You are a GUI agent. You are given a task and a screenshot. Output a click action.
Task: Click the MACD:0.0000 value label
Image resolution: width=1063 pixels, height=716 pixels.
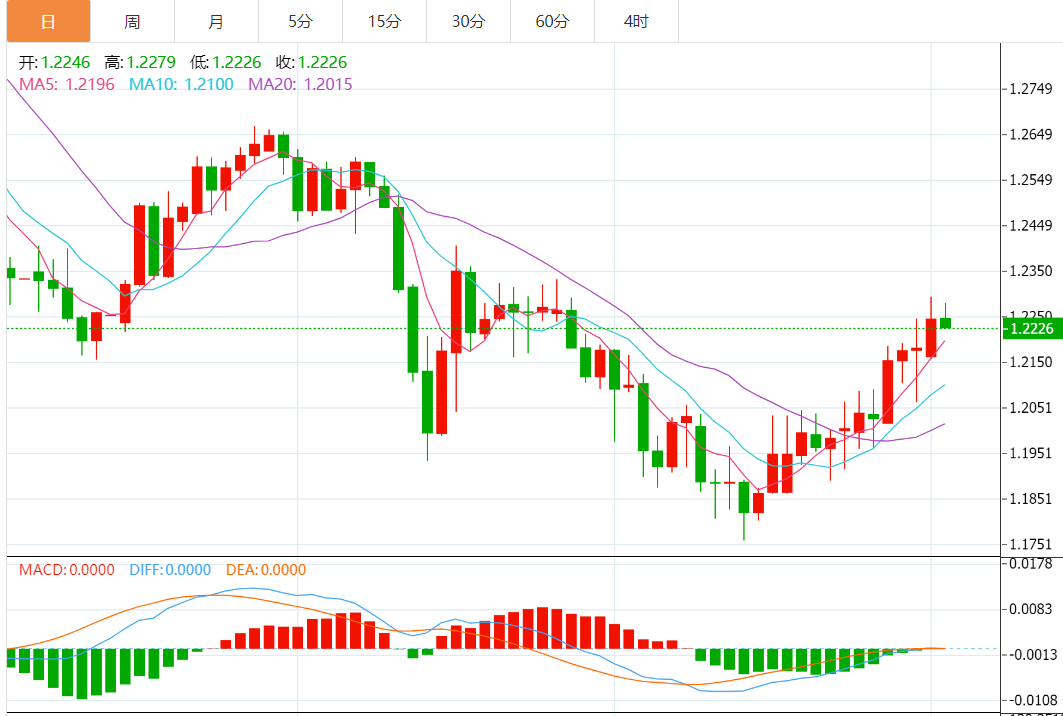66,570
